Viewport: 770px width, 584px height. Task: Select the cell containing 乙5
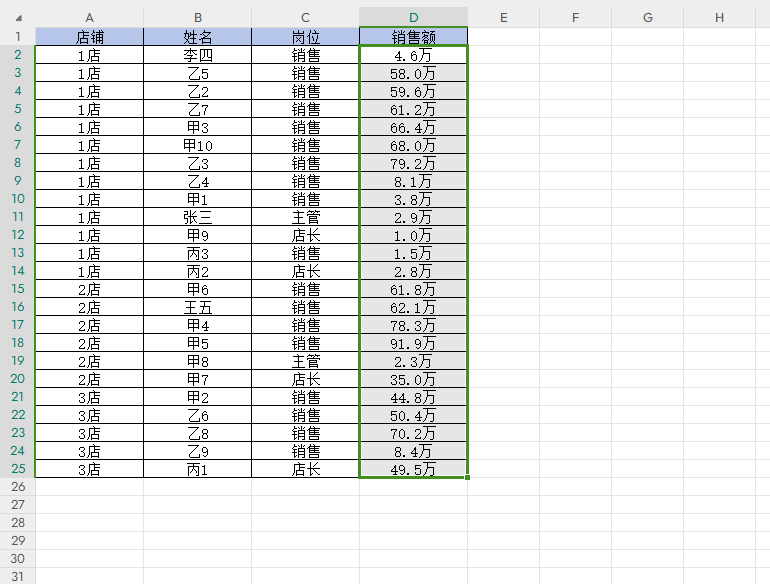click(x=197, y=73)
